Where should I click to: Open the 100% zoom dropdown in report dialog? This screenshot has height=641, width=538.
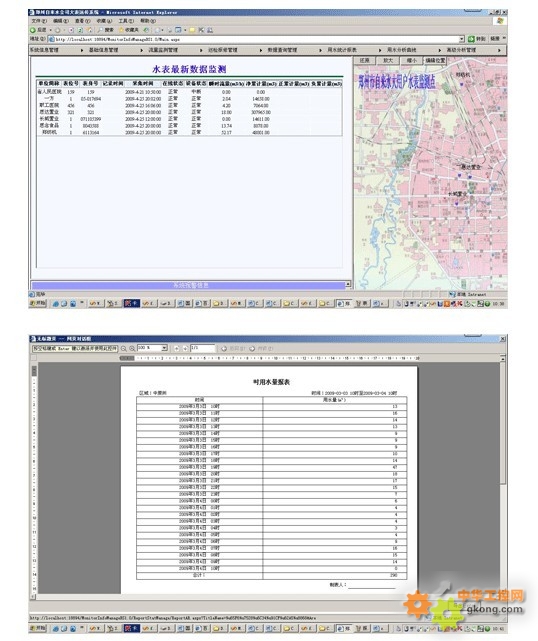[164, 348]
